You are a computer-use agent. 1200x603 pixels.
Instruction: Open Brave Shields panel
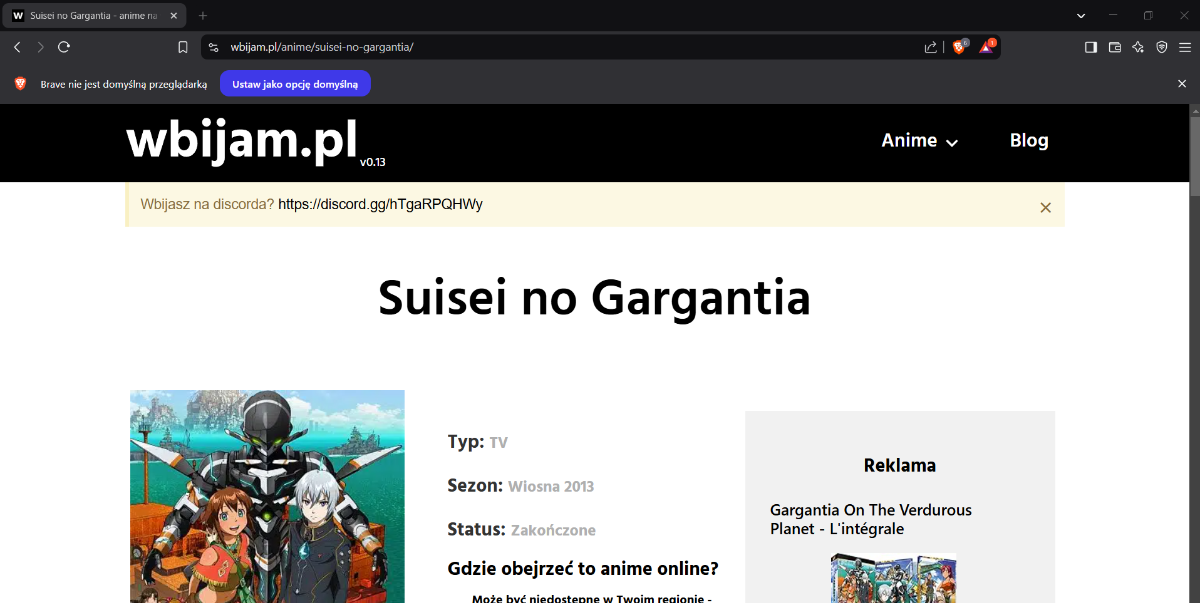[x=960, y=47]
